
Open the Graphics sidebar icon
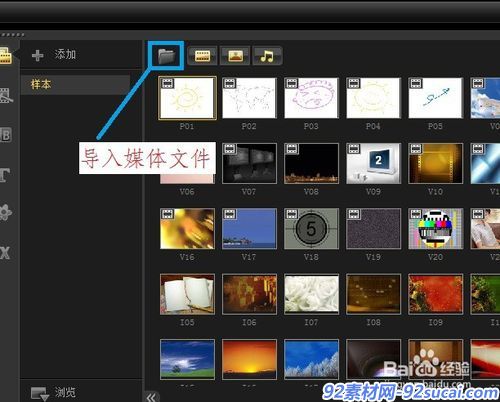pyautogui.click(x=6, y=213)
